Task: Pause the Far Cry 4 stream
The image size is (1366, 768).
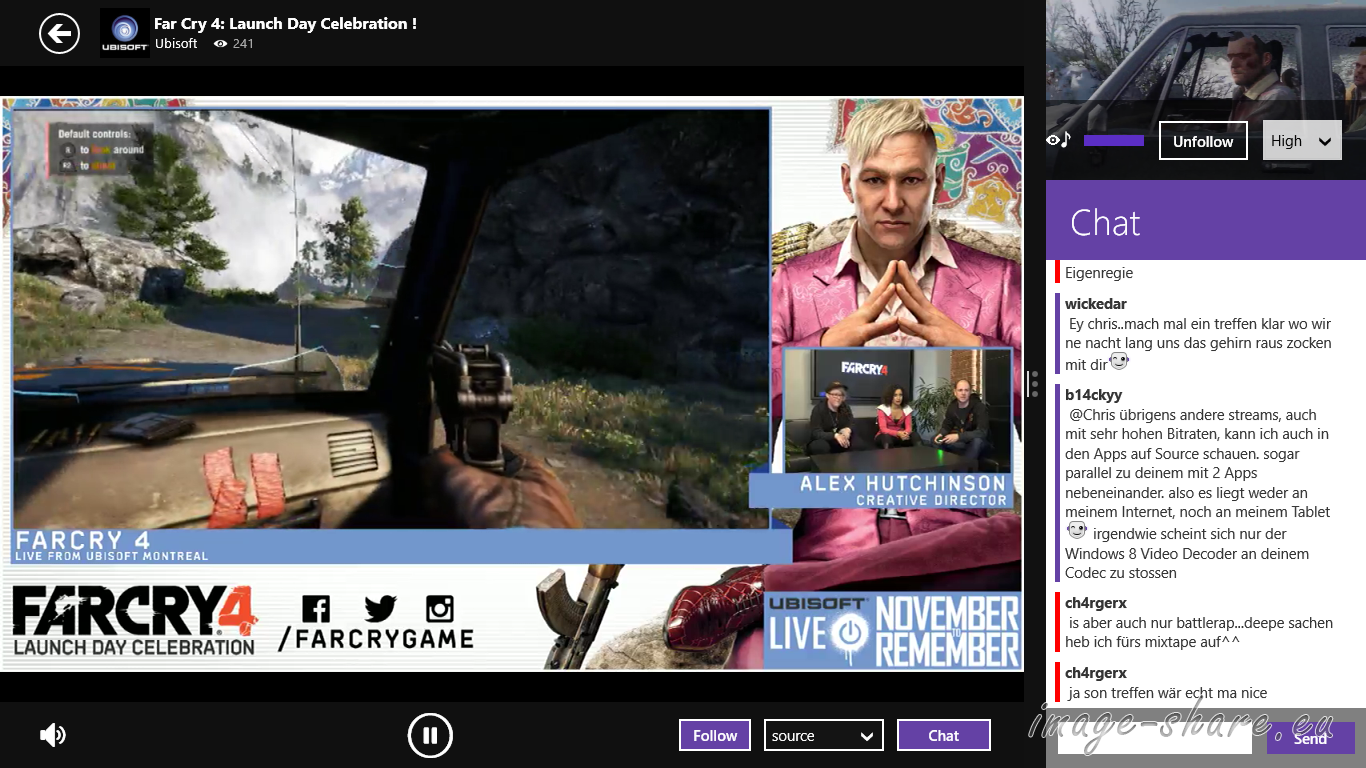Action: point(430,736)
